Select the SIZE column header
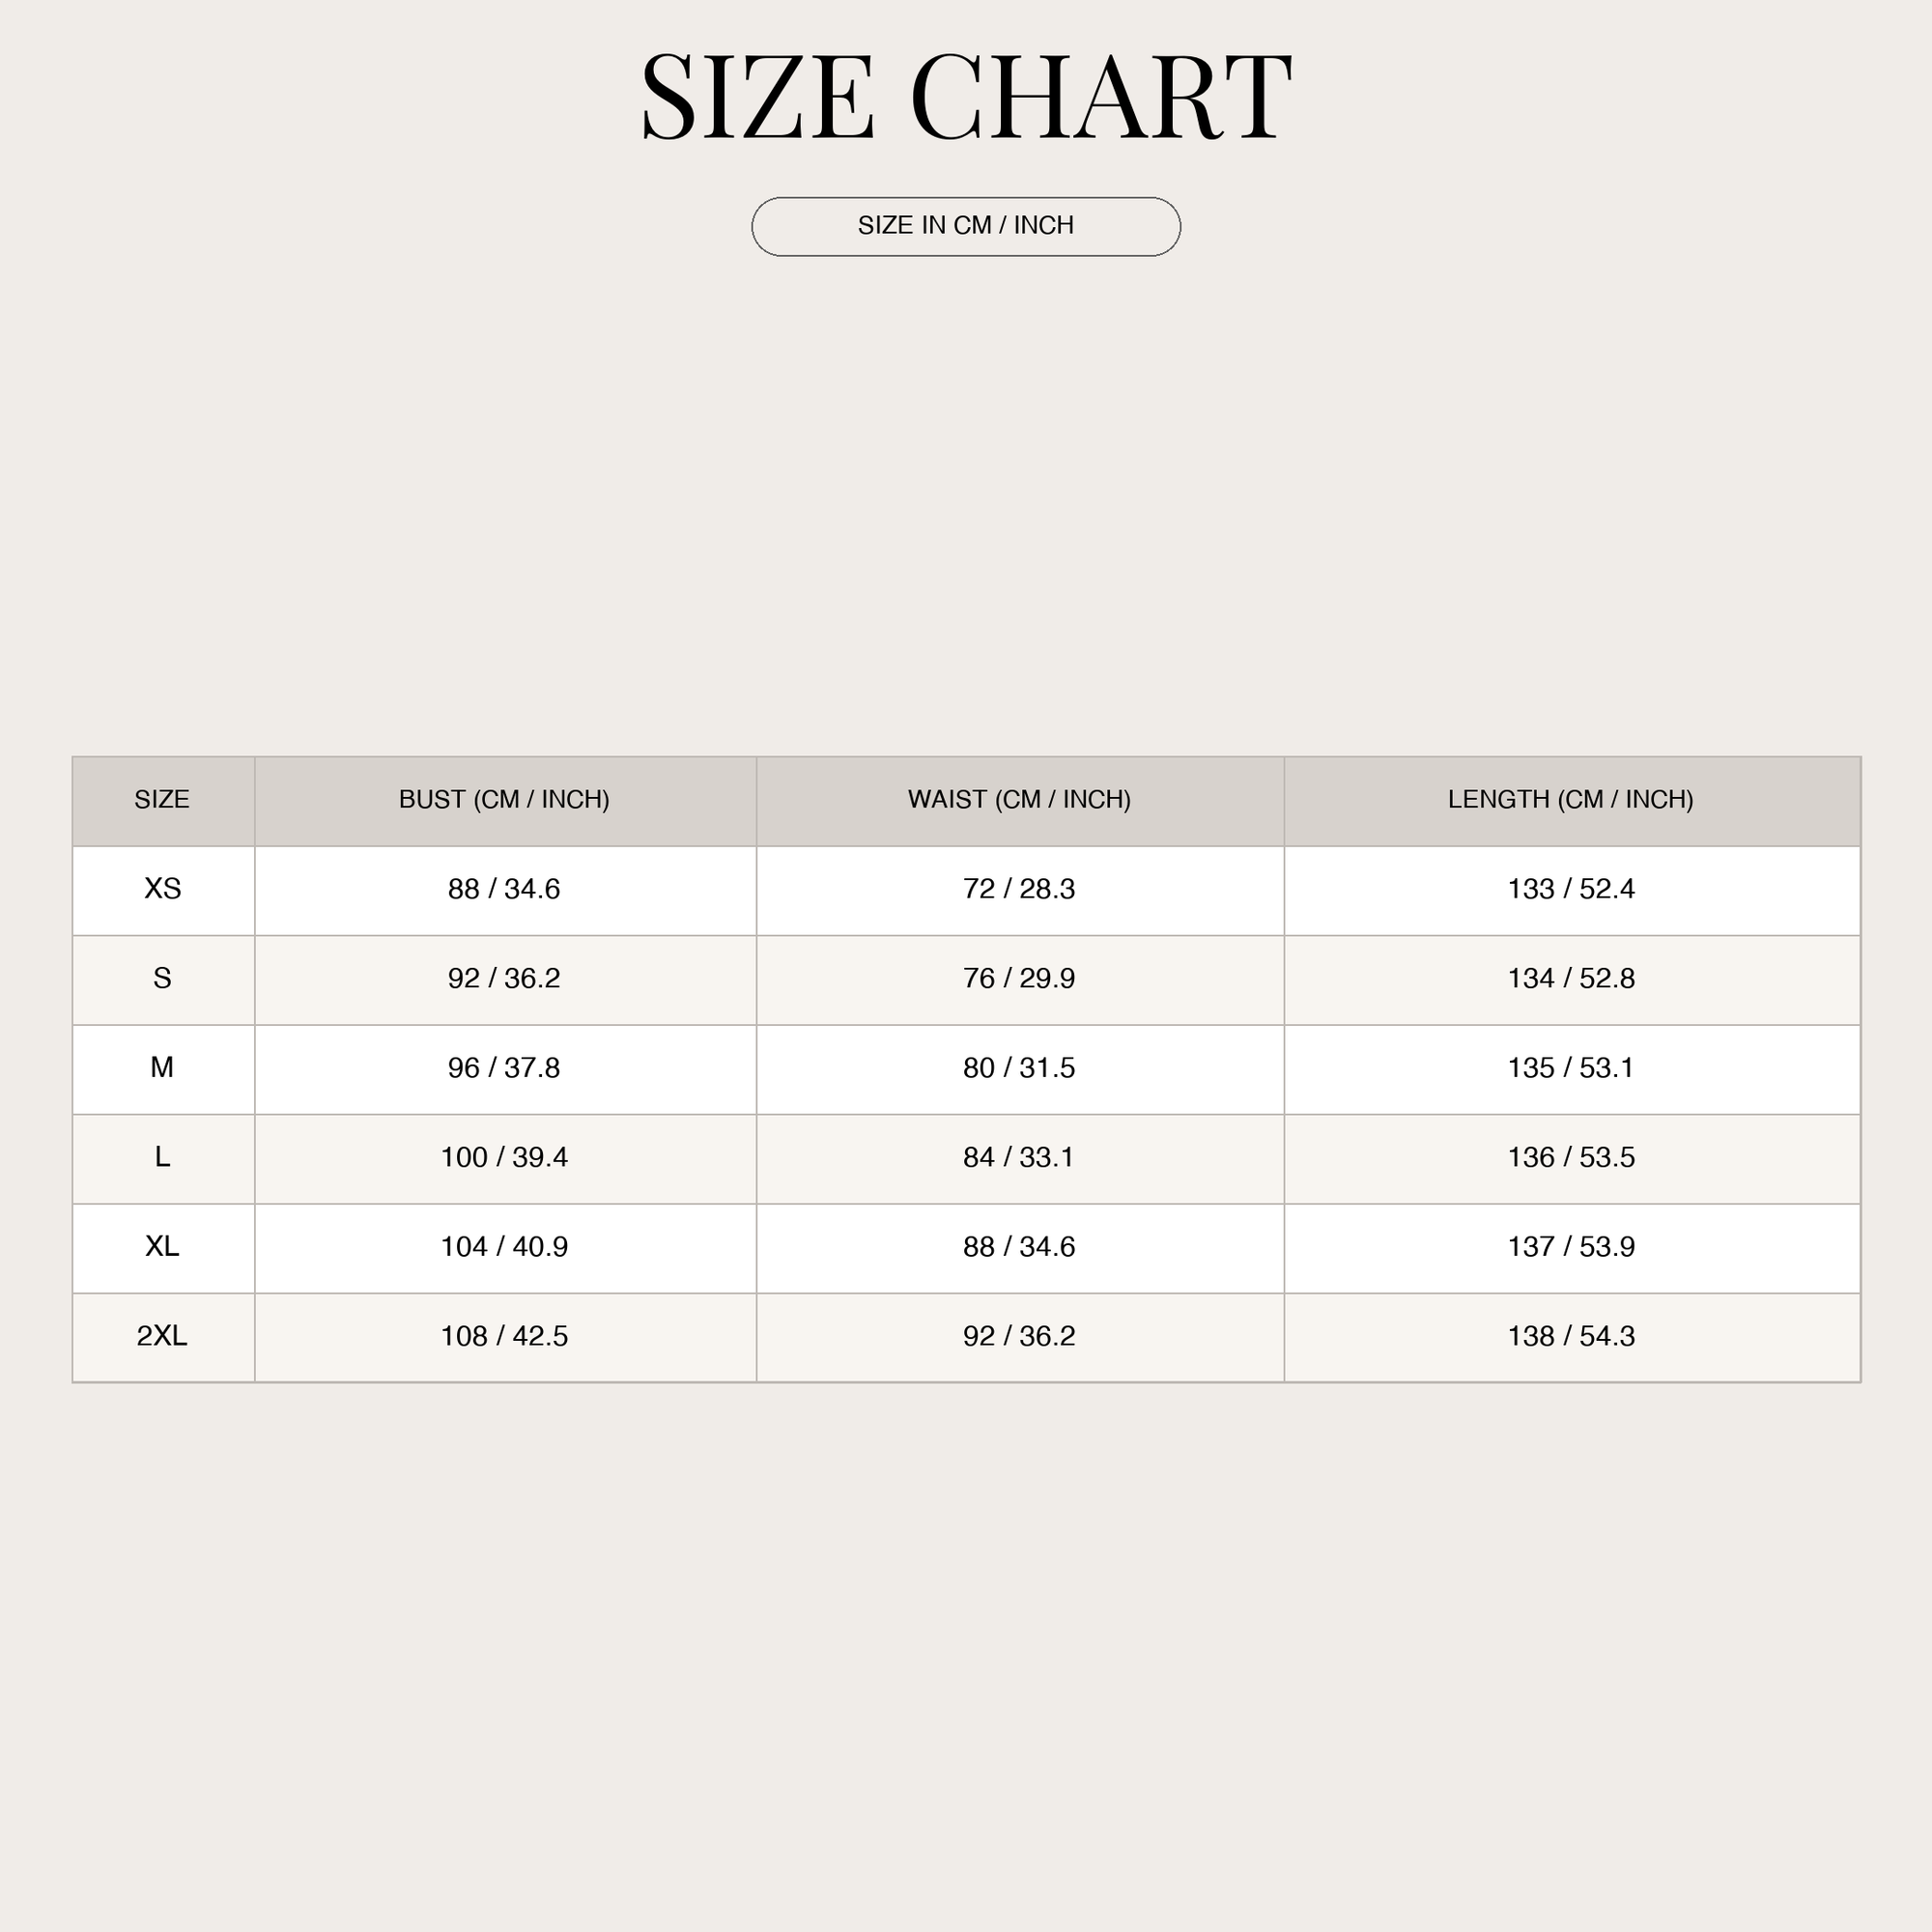This screenshot has height=1932, width=1932. pyautogui.click(x=162, y=799)
